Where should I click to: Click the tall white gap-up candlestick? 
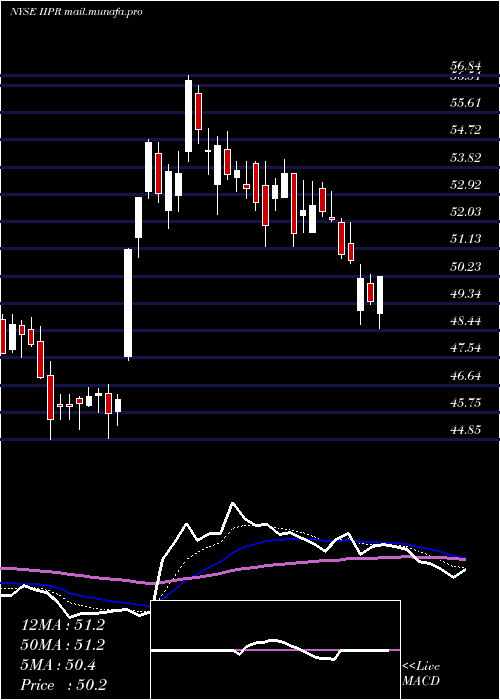pyautogui.click(x=128, y=304)
